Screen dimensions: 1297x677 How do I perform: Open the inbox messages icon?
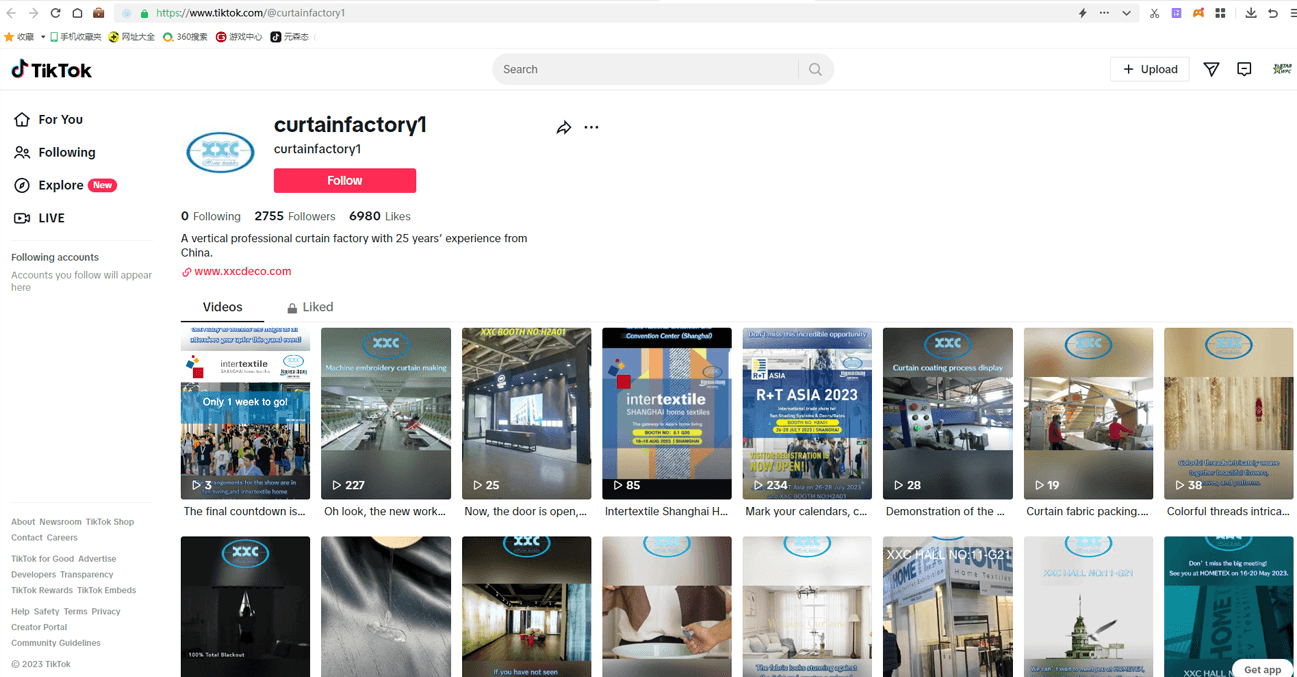[1244, 69]
